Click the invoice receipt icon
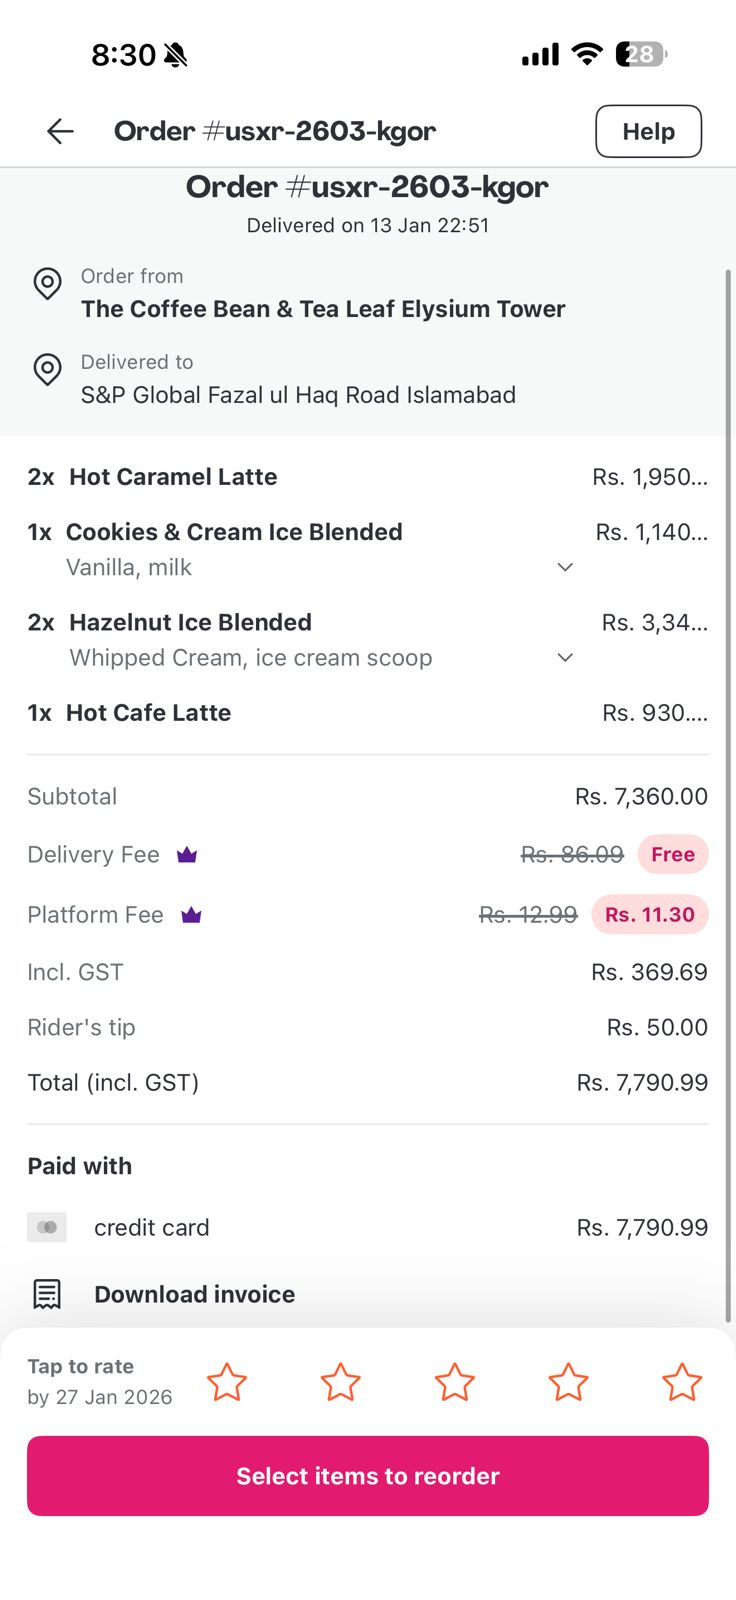This screenshot has width=736, height=1600. pyautogui.click(x=47, y=1294)
